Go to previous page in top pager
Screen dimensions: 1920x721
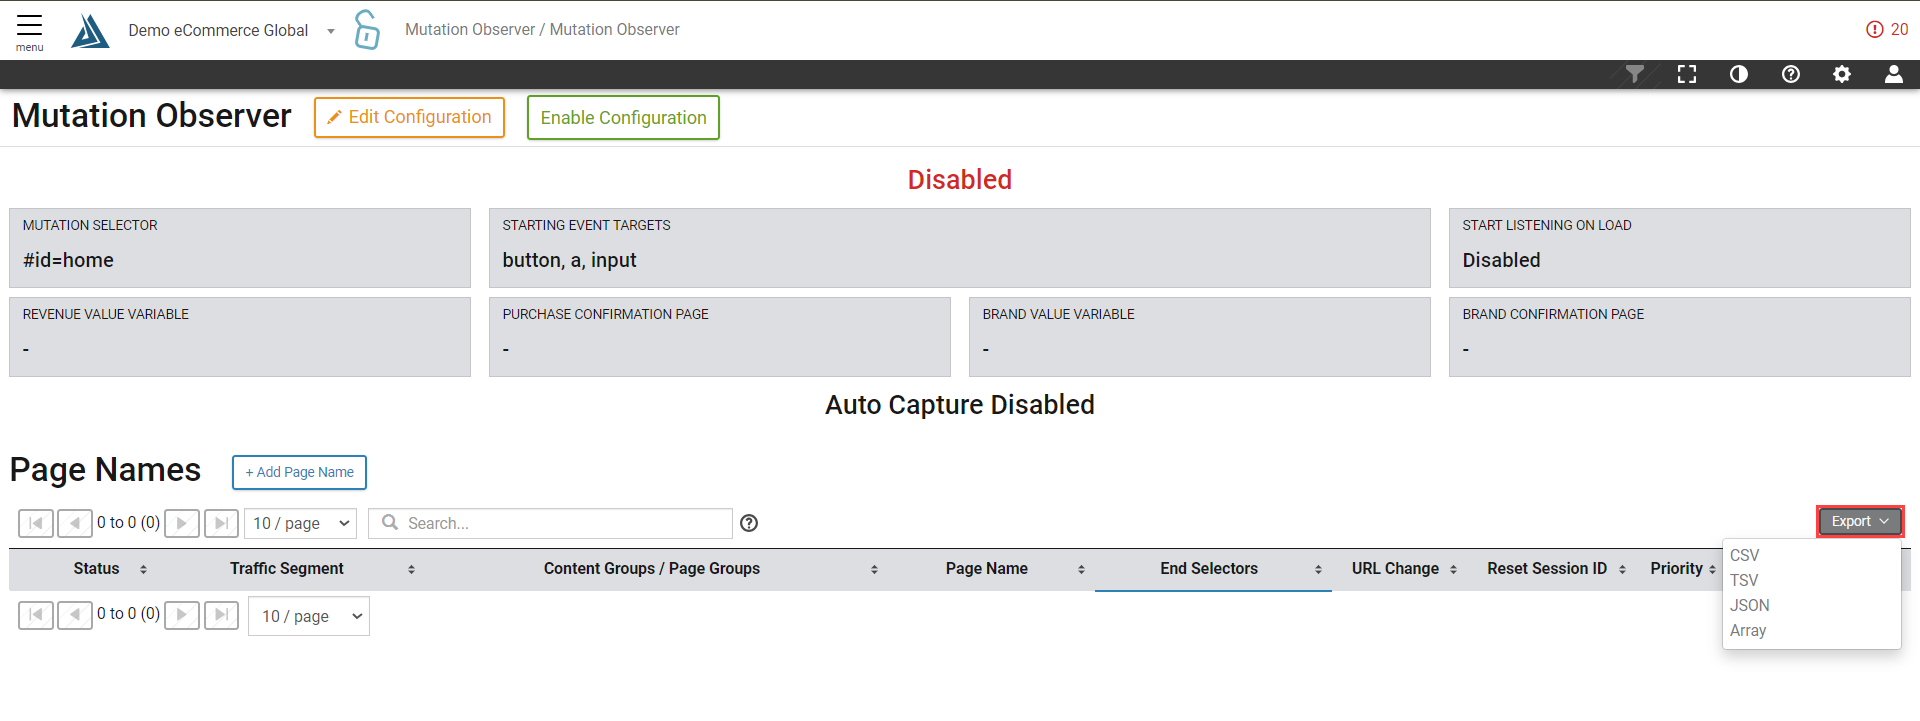75,523
